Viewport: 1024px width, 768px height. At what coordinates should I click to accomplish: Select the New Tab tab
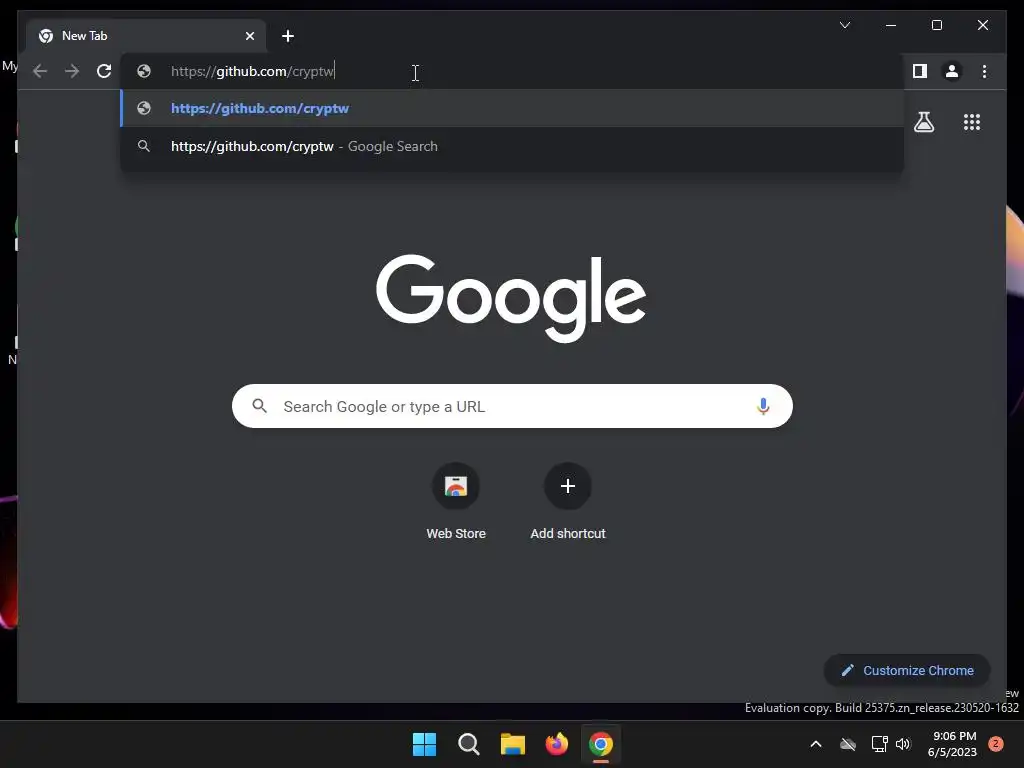(x=146, y=36)
